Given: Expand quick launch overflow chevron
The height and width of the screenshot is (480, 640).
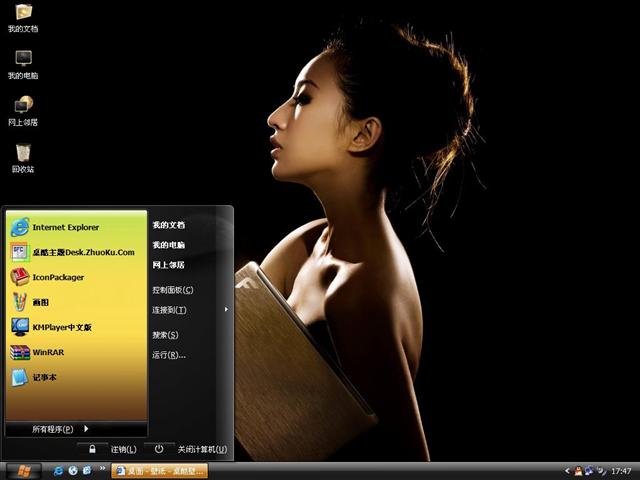Looking at the screenshot, I should pos(102,468).
